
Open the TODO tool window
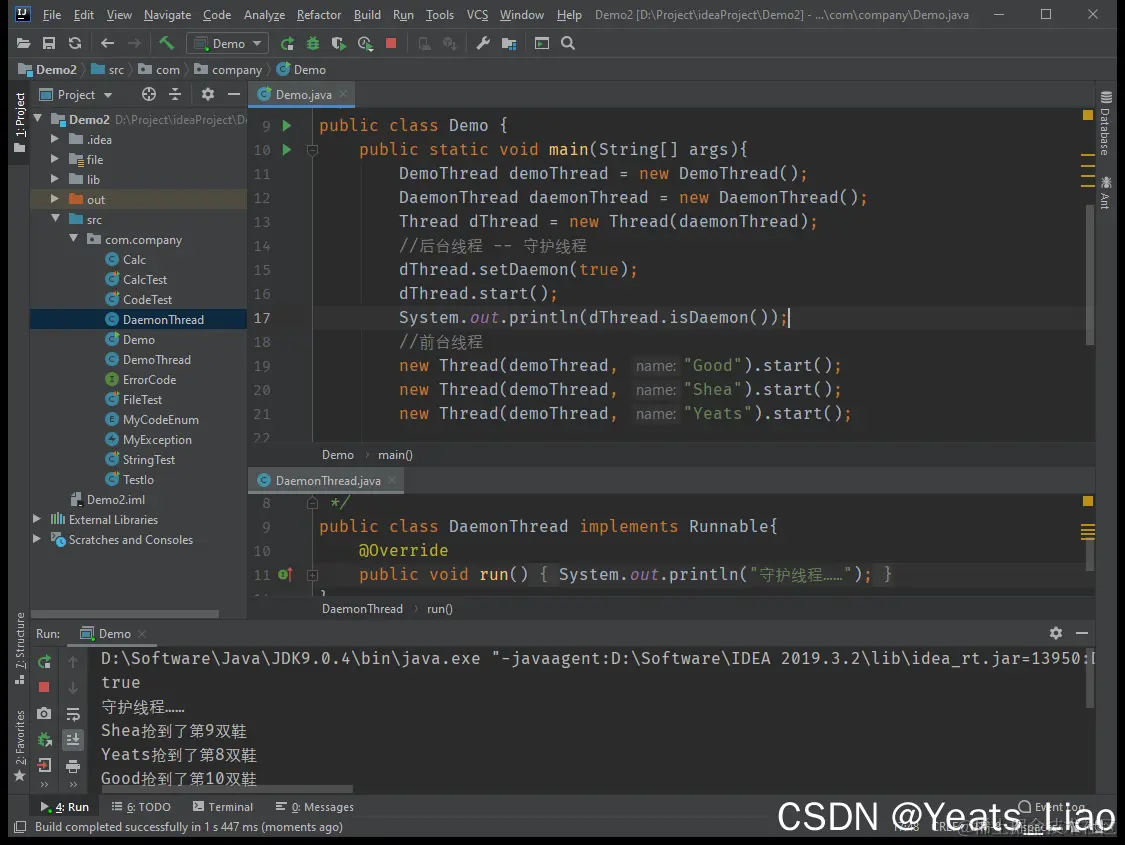coord(141,807)
